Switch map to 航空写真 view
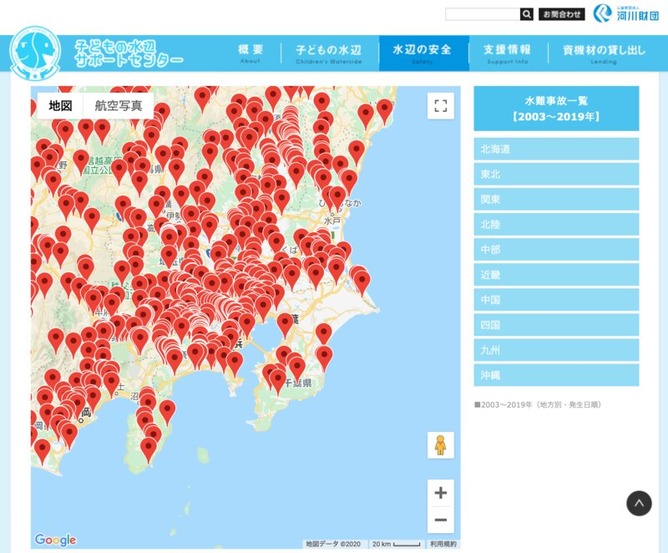This screenshot has height=553, width=668. click(x=118, y=106)
